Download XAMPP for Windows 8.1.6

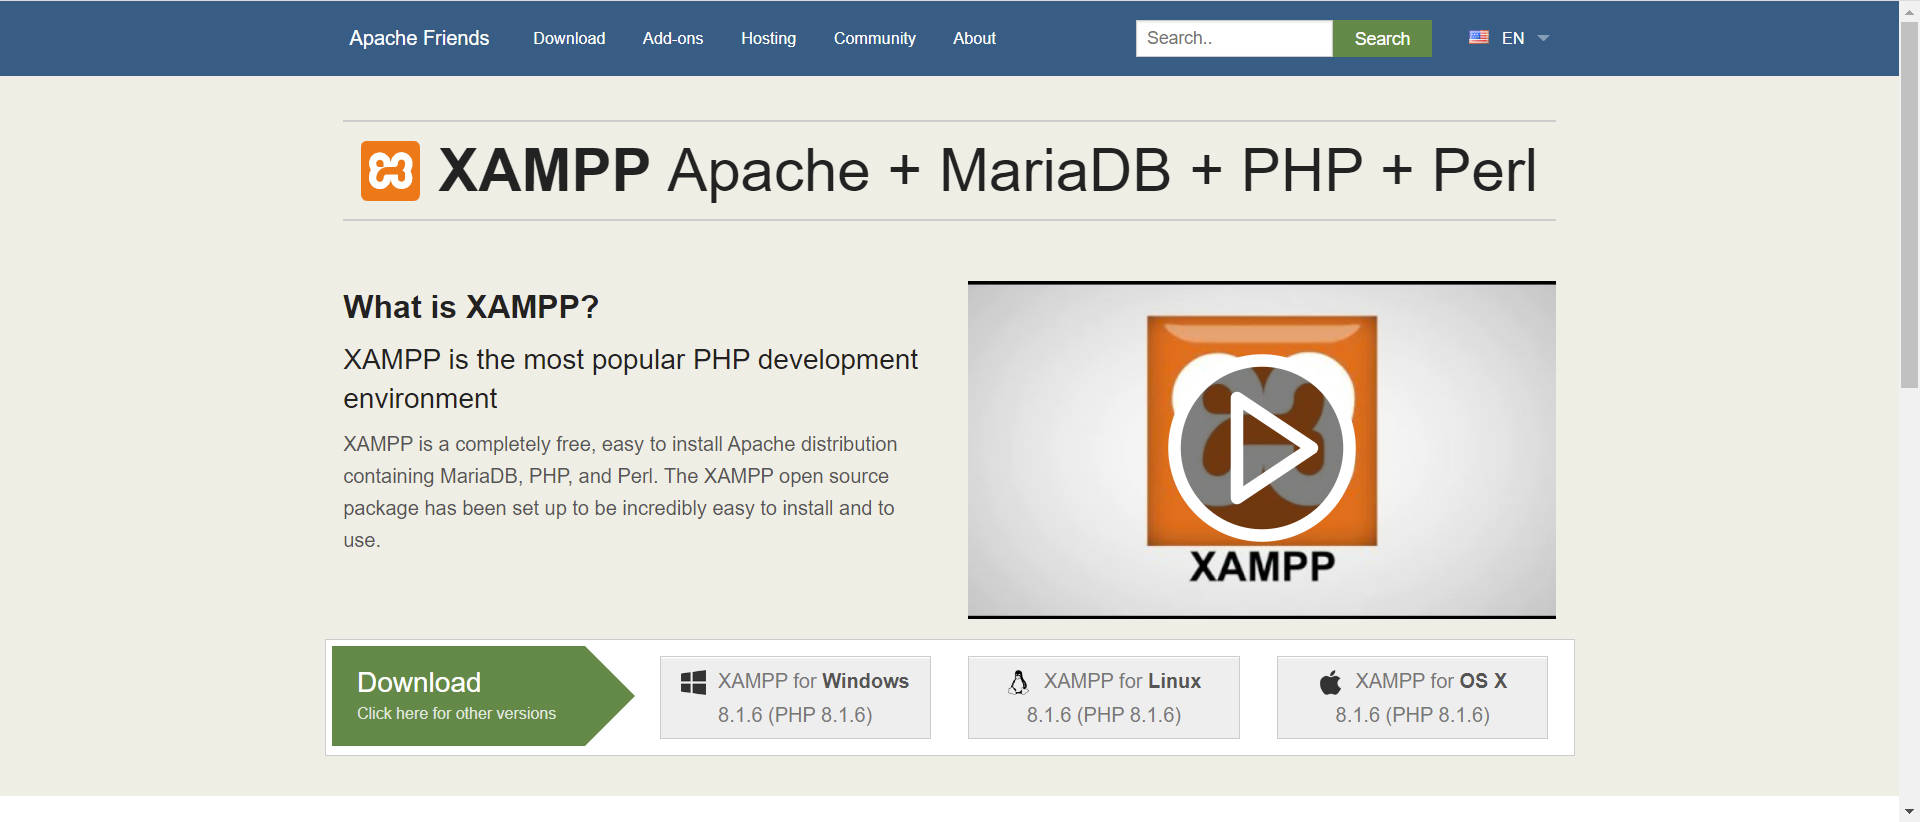click(x=795, y=697)
